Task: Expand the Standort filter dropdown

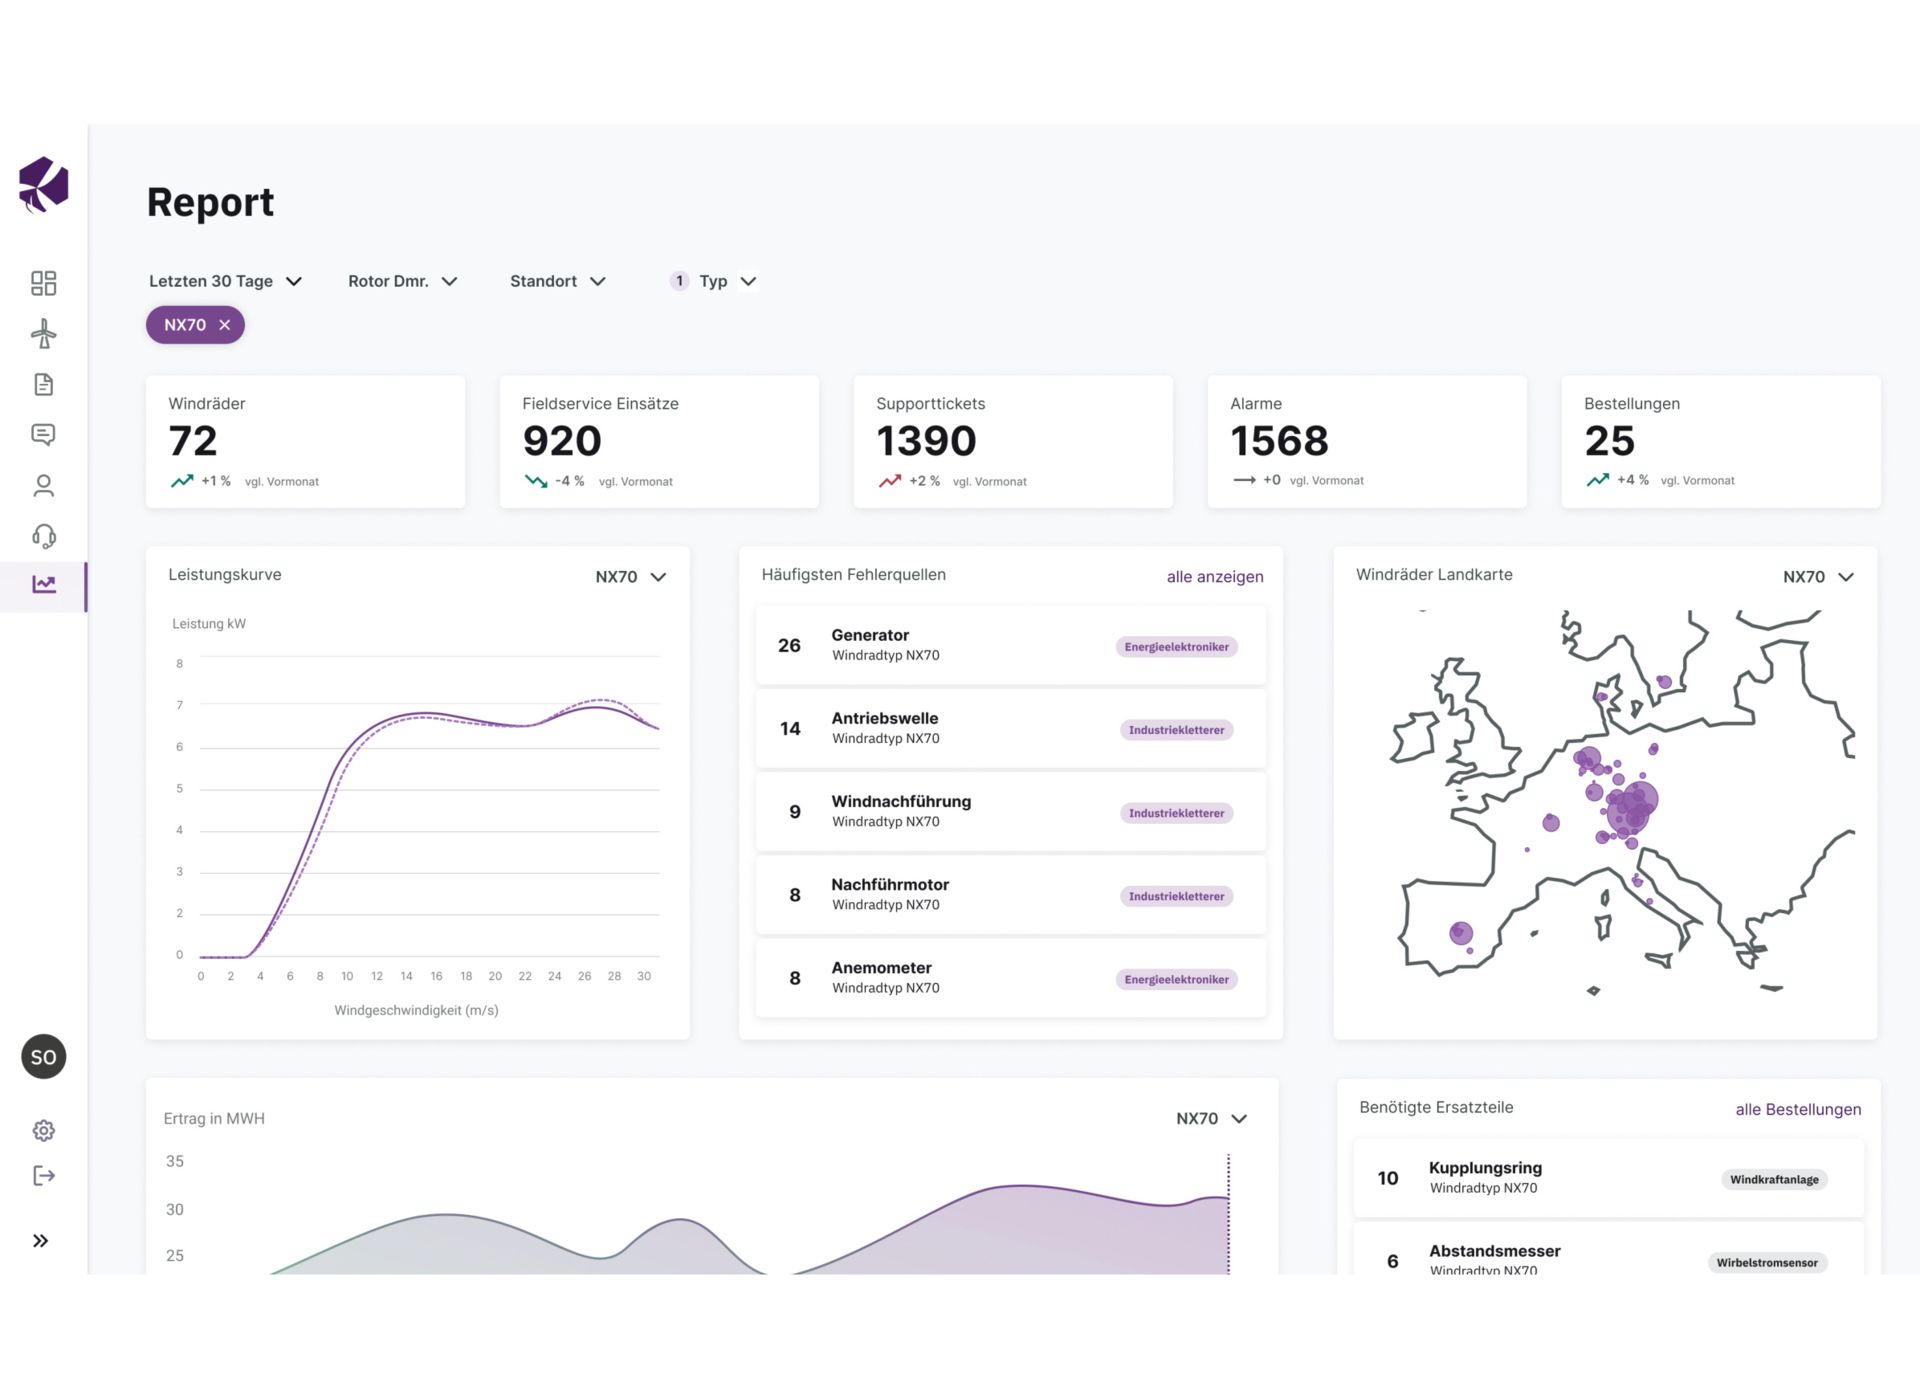Action: [x=557, y=281]
